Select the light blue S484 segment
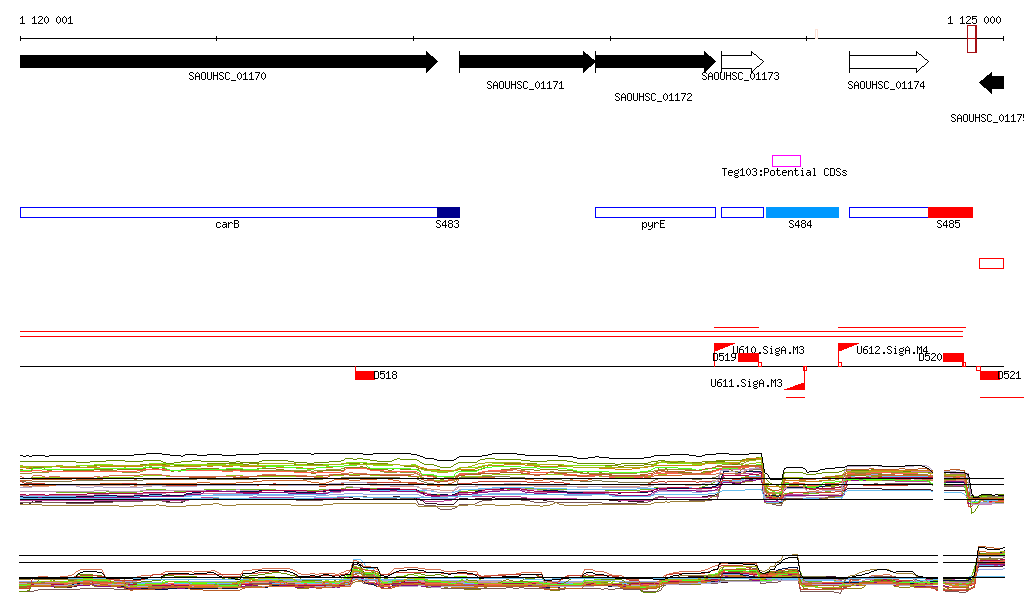 pyautogui.click(x=802, y=212)
